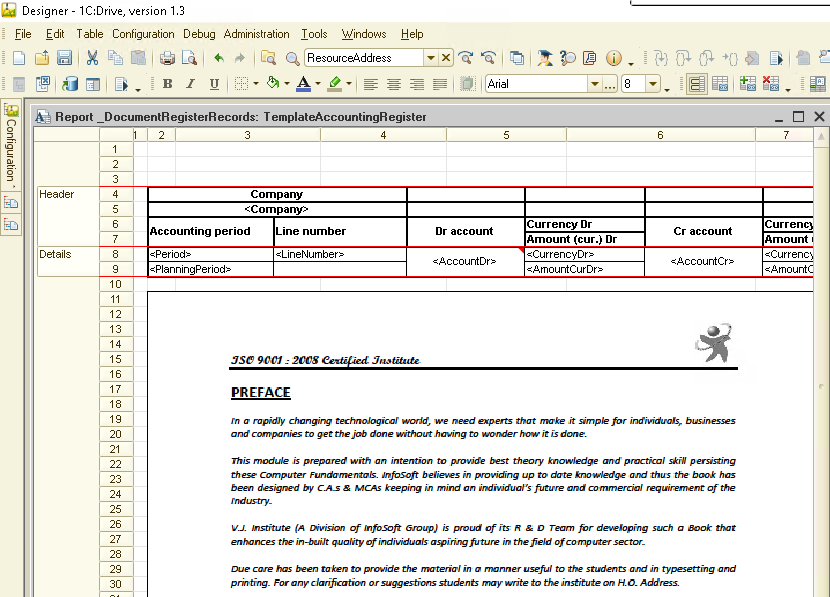Screen dimensions: 830x597
Task: Open the Administration menu
Action: (256, 34)
